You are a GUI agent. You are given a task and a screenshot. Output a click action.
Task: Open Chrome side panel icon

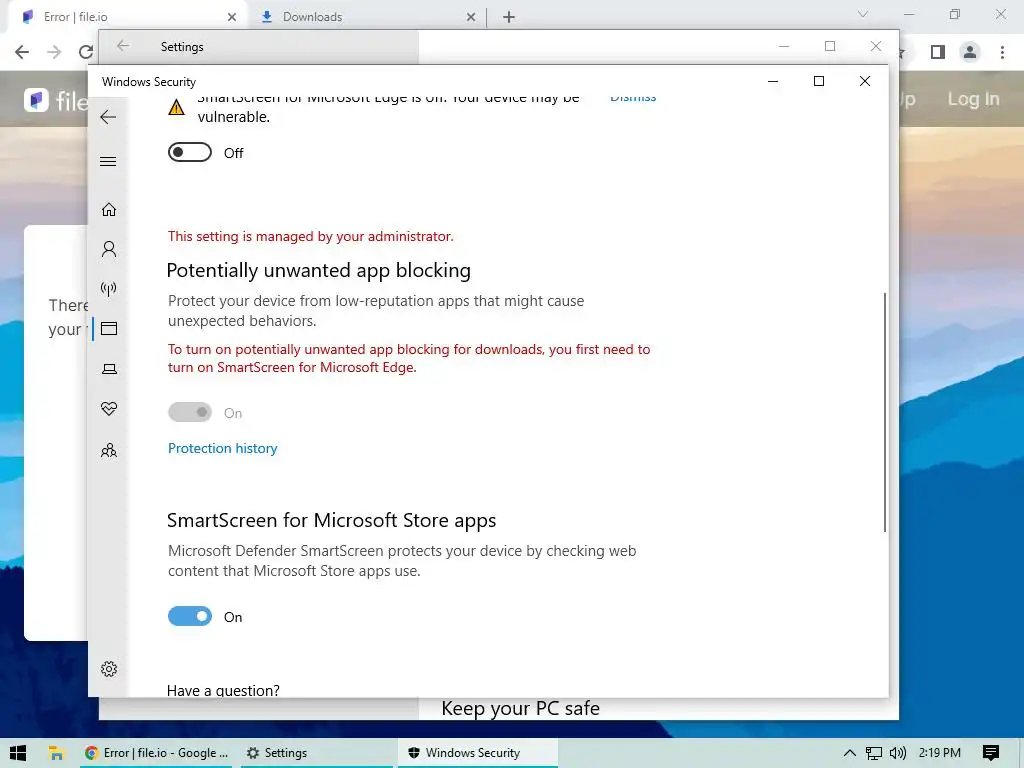pyautogui.click(x=938, y=52)
